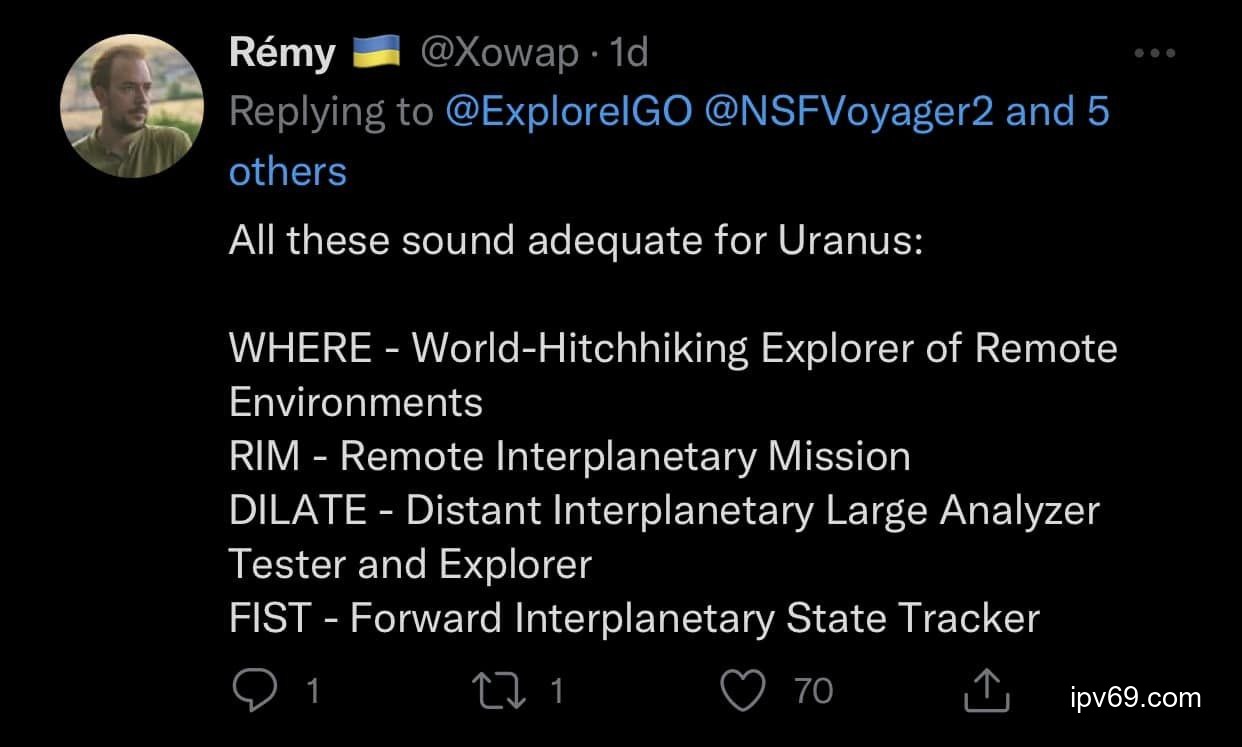
Task: Open the tweet's 1d timestamp
Action: coord(629,53)
